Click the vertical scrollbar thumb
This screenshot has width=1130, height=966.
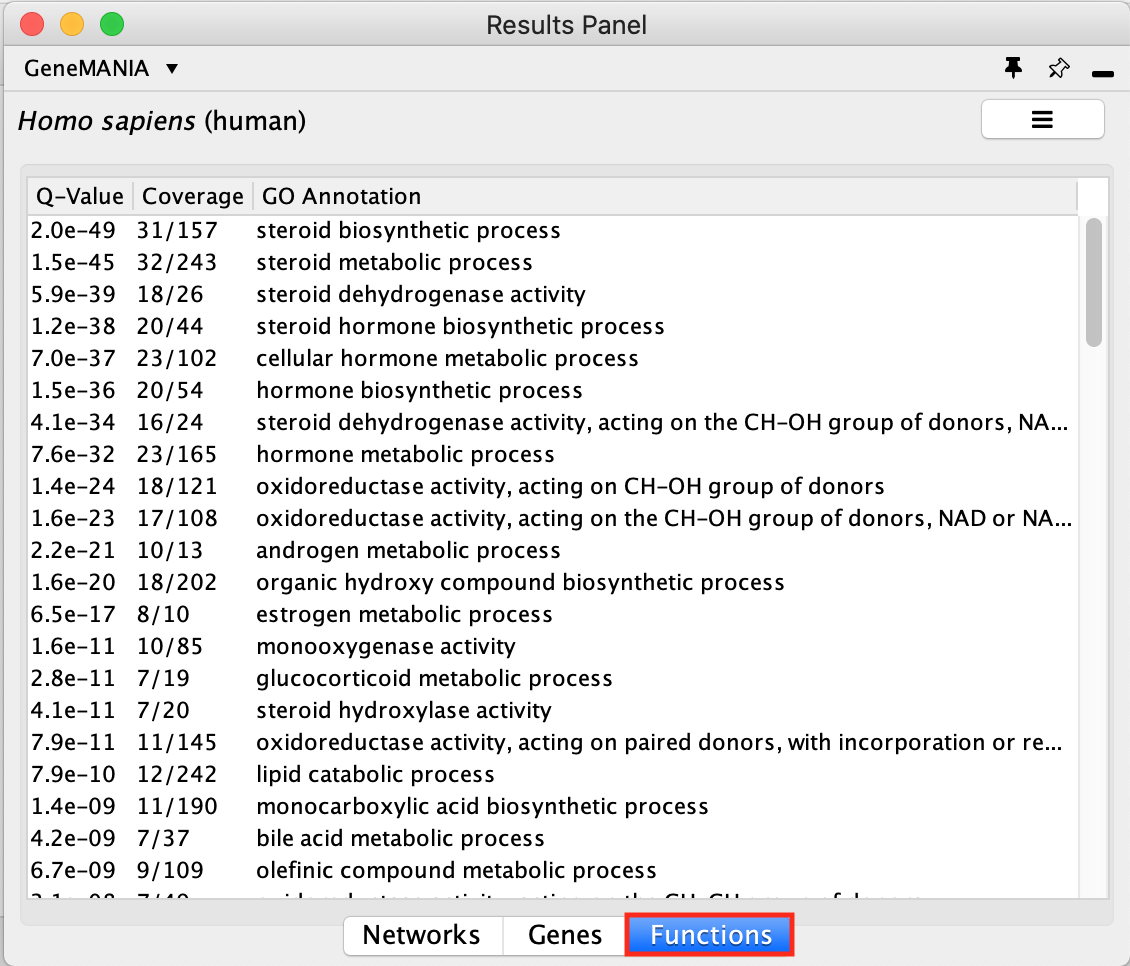1093,282
